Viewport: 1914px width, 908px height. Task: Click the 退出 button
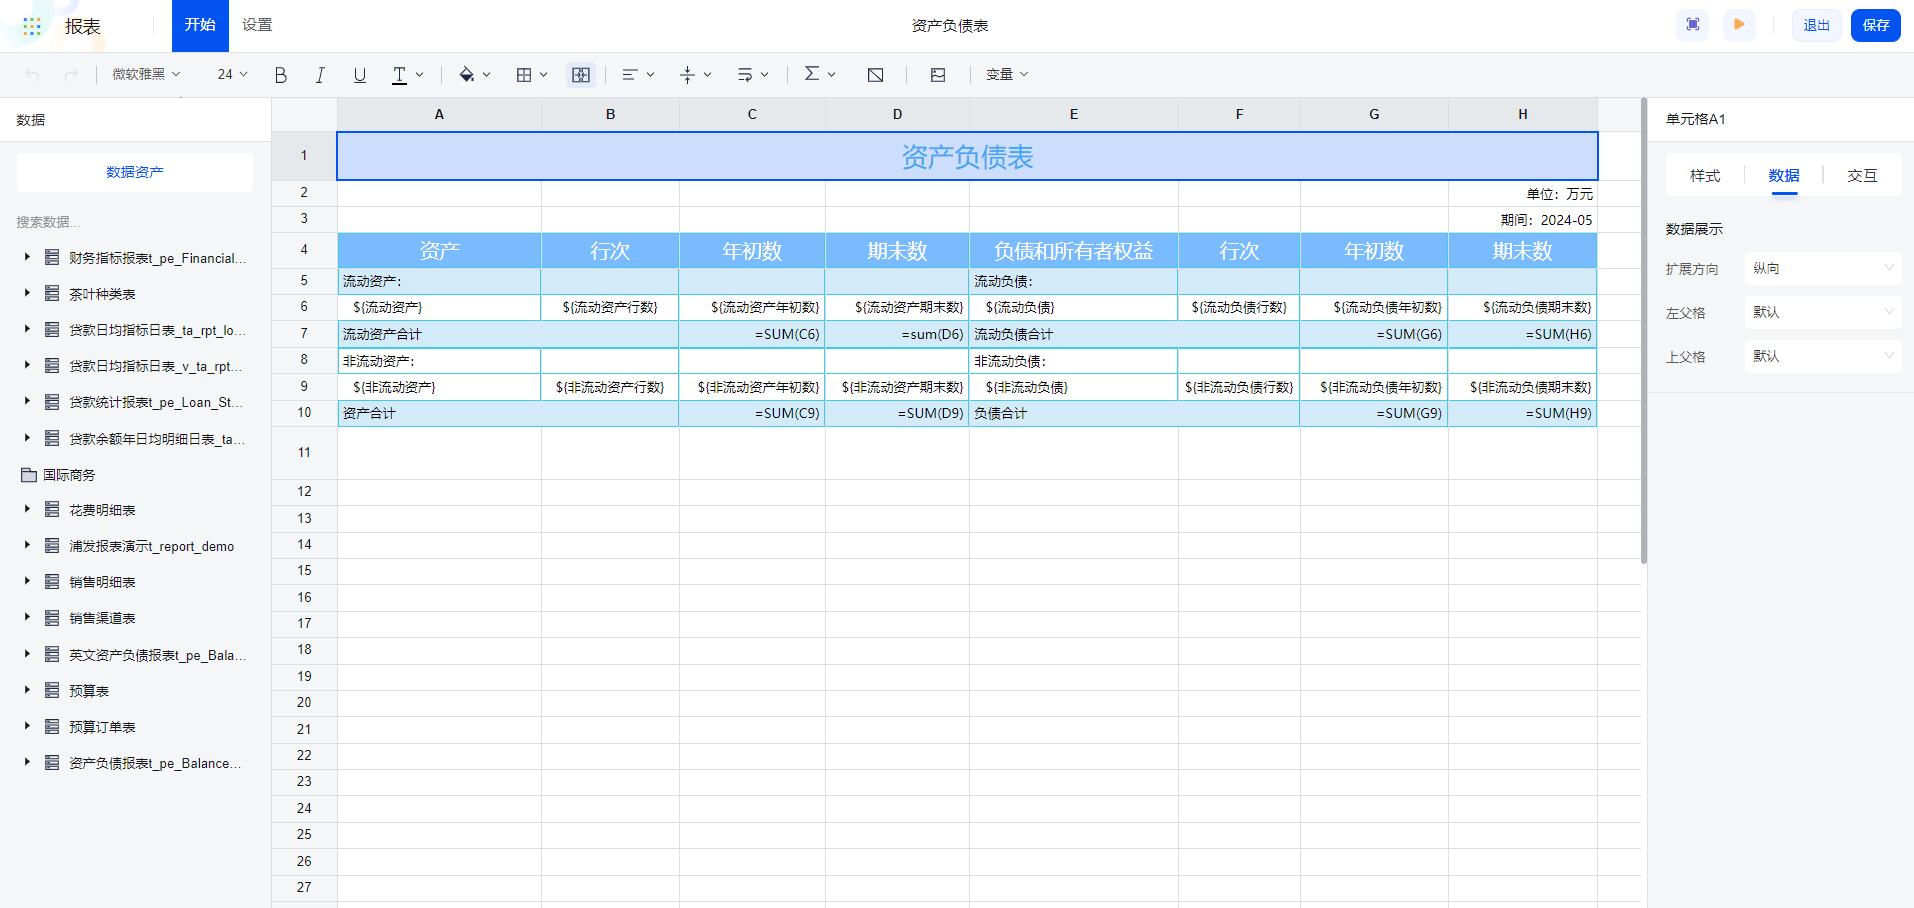pos(1817,25)
